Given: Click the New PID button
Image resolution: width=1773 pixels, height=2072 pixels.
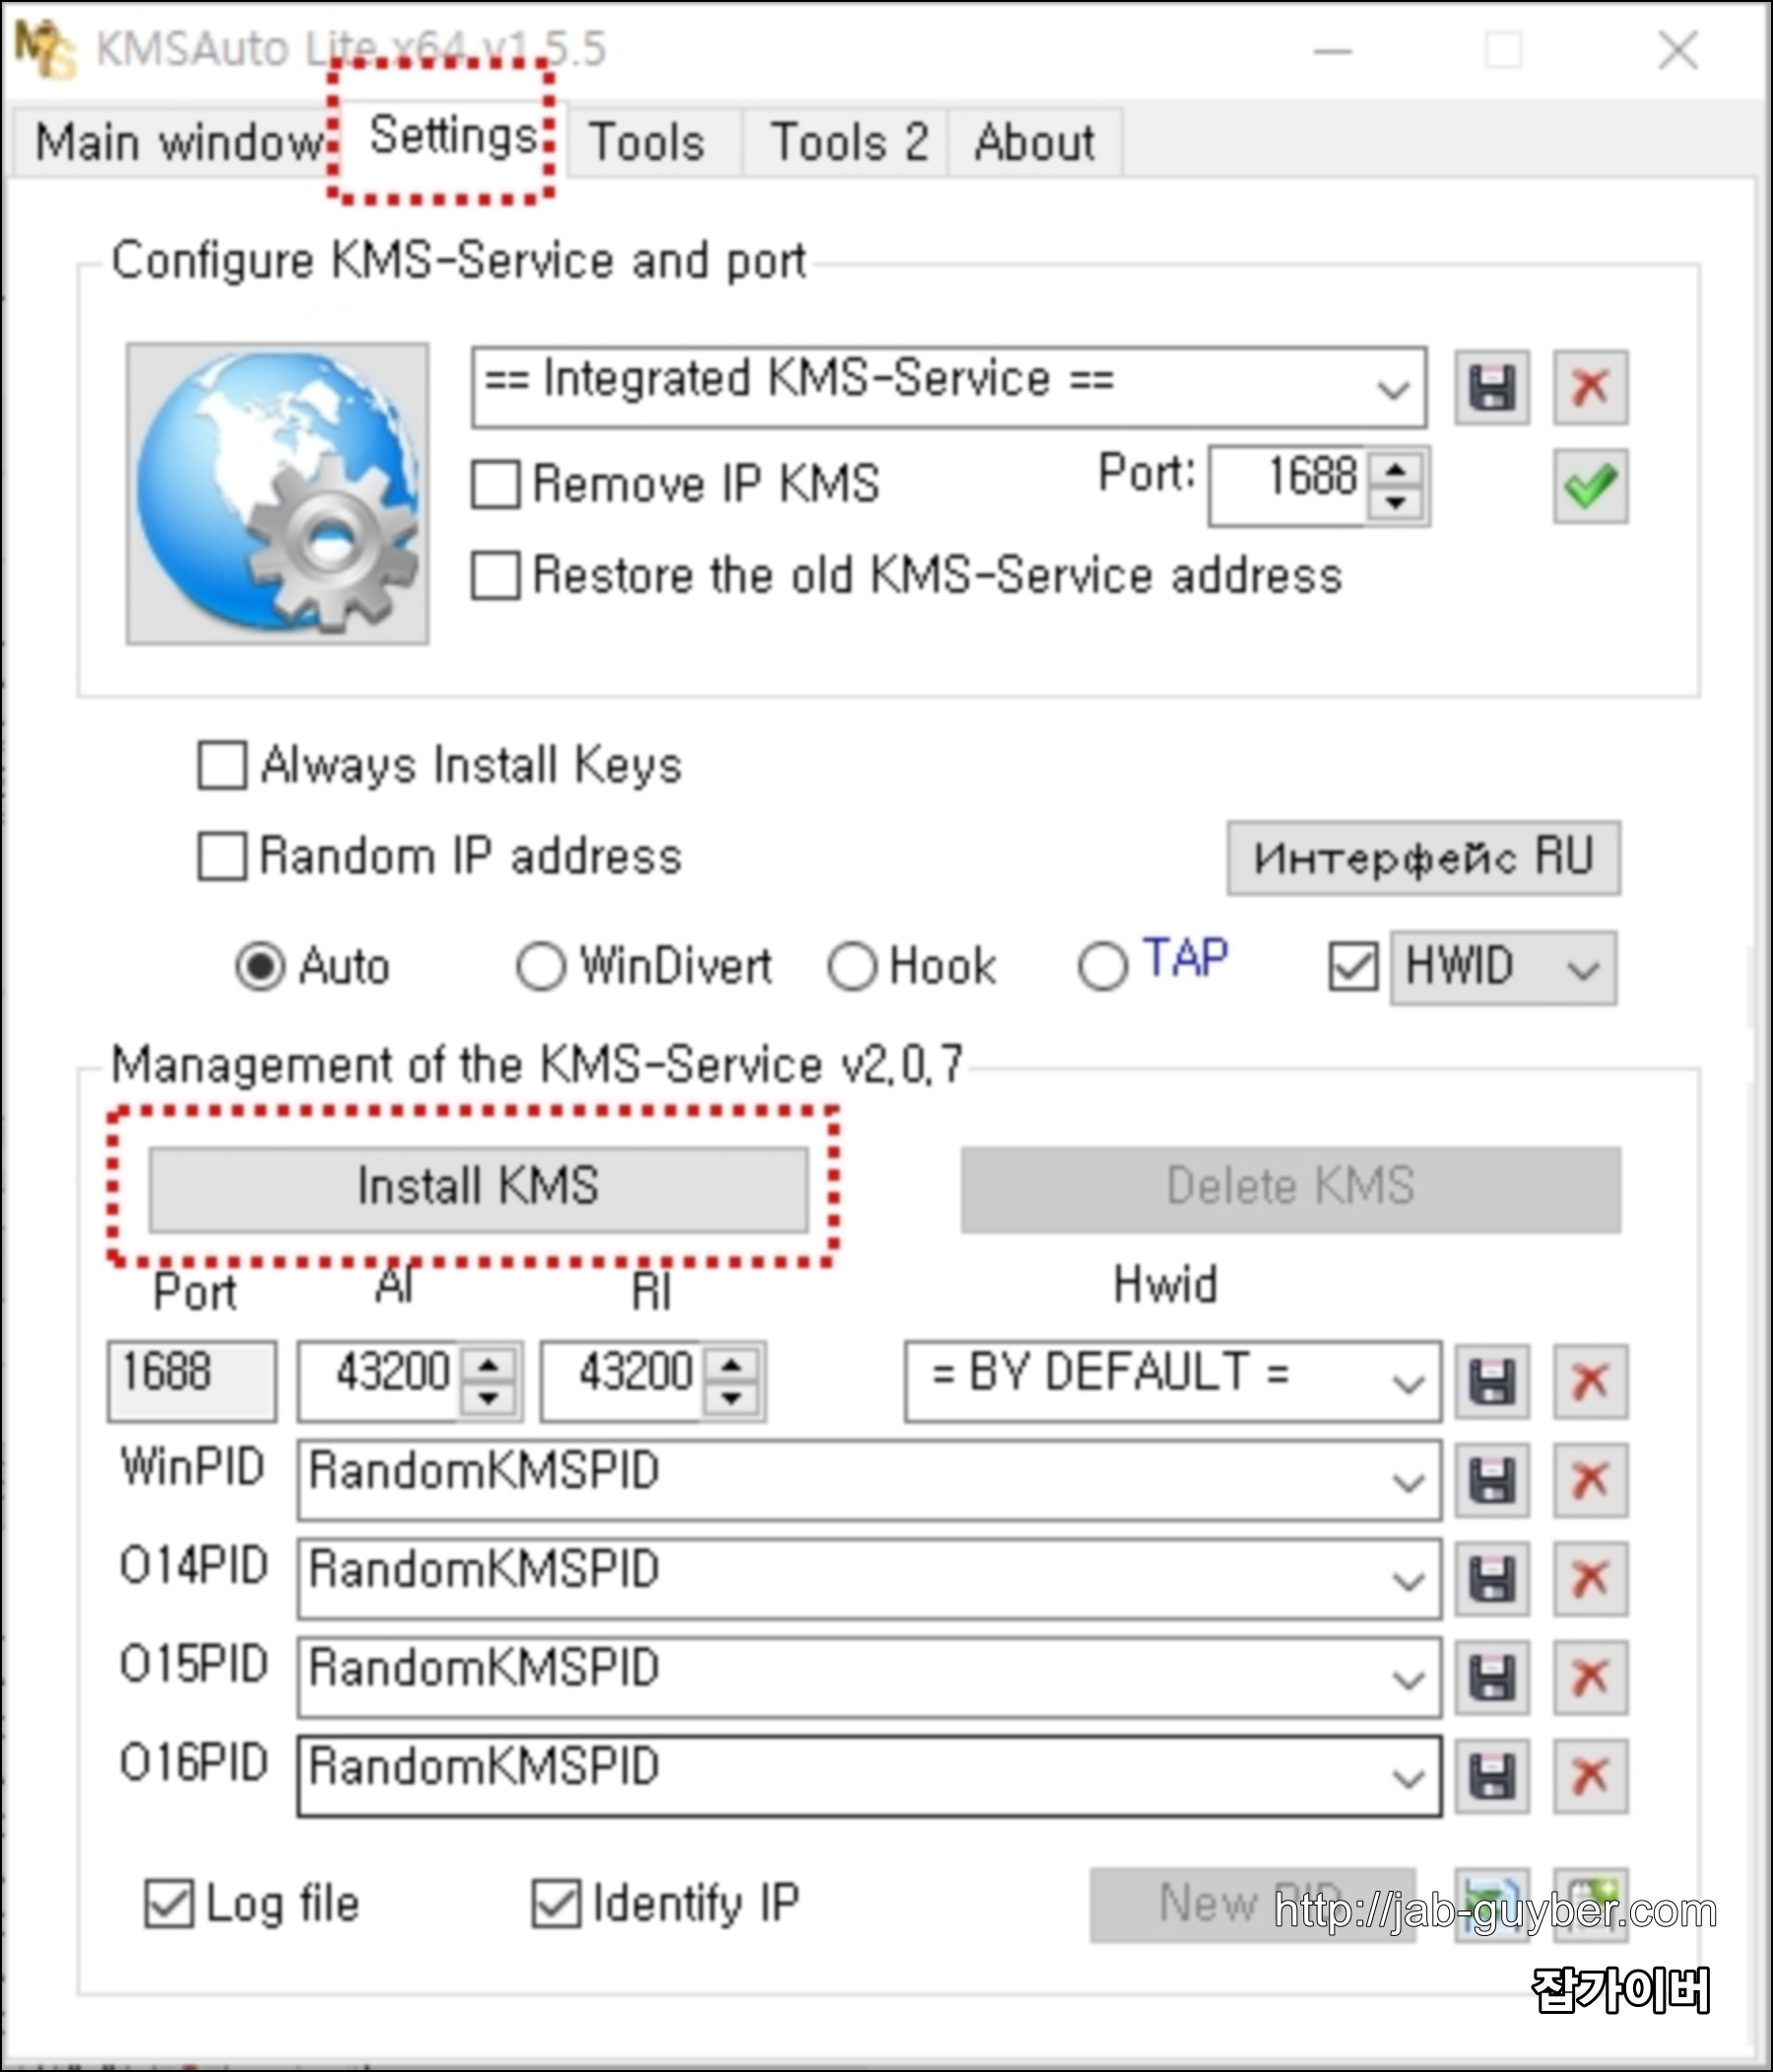Looking at the screenshot, I should [x=1252, y=1904].
